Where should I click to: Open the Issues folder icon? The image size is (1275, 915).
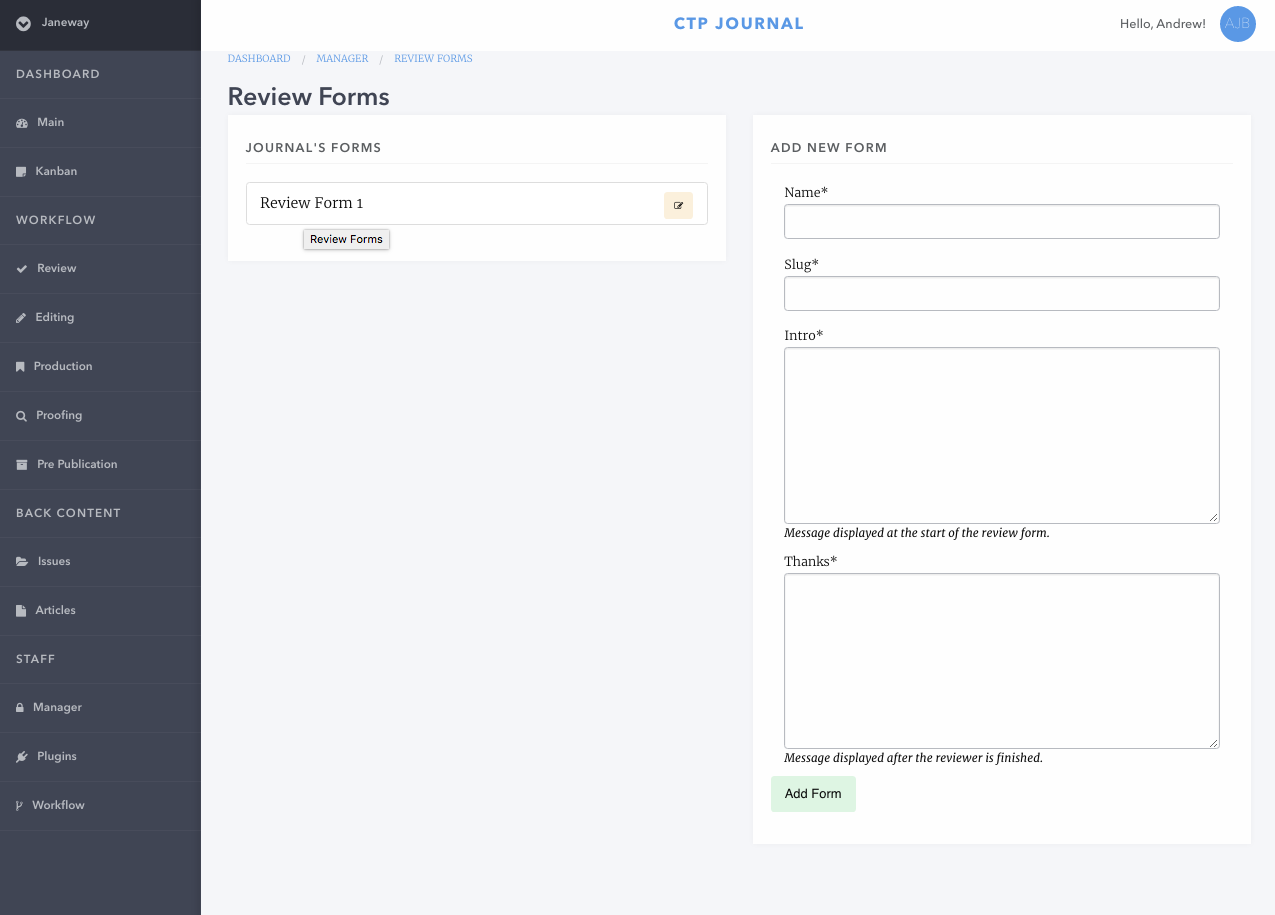click(x=20, y=561)
